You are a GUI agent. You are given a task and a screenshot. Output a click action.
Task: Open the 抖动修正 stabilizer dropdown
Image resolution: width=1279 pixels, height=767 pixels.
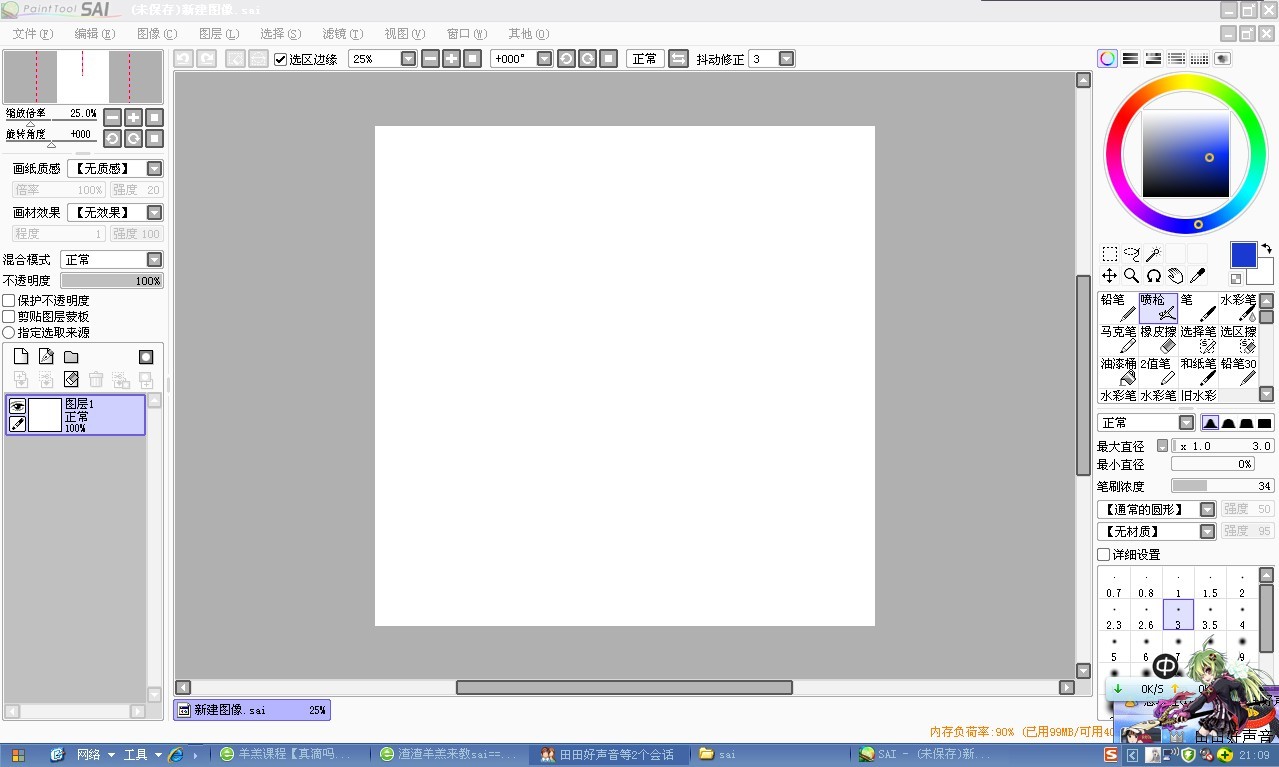click(786, 59)
